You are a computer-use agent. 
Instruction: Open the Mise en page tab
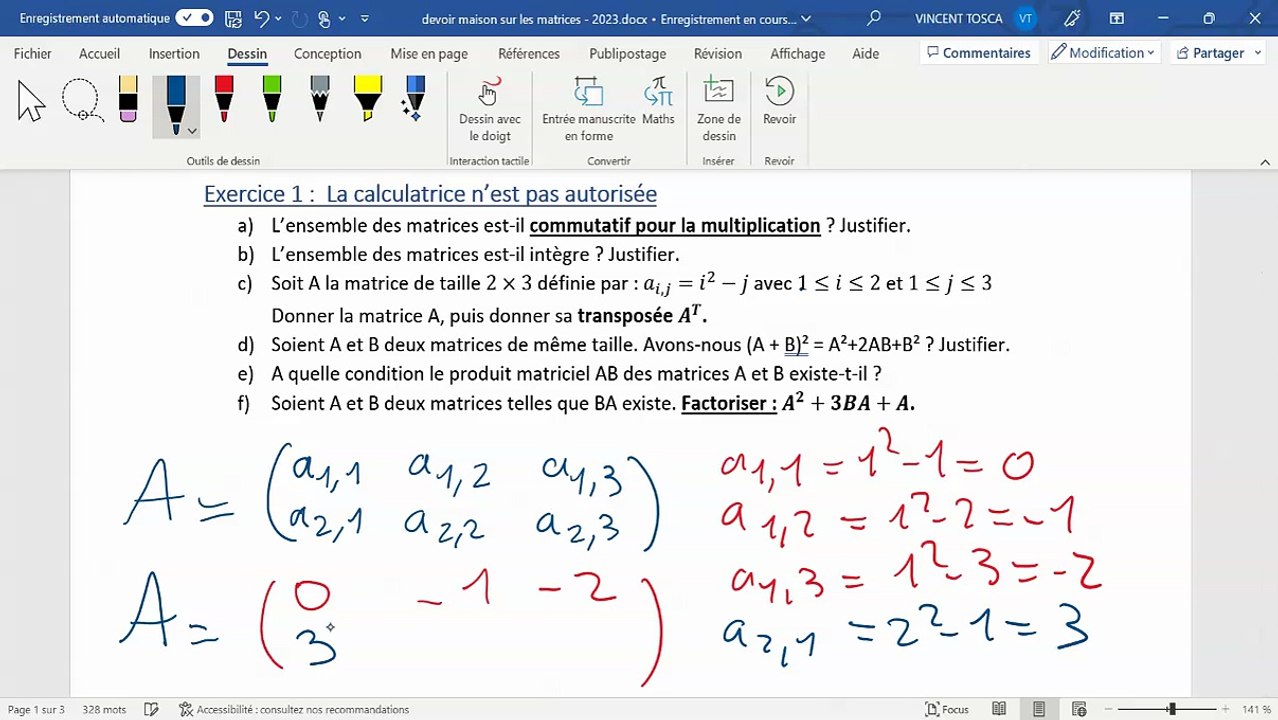click(x=429, y=54)
